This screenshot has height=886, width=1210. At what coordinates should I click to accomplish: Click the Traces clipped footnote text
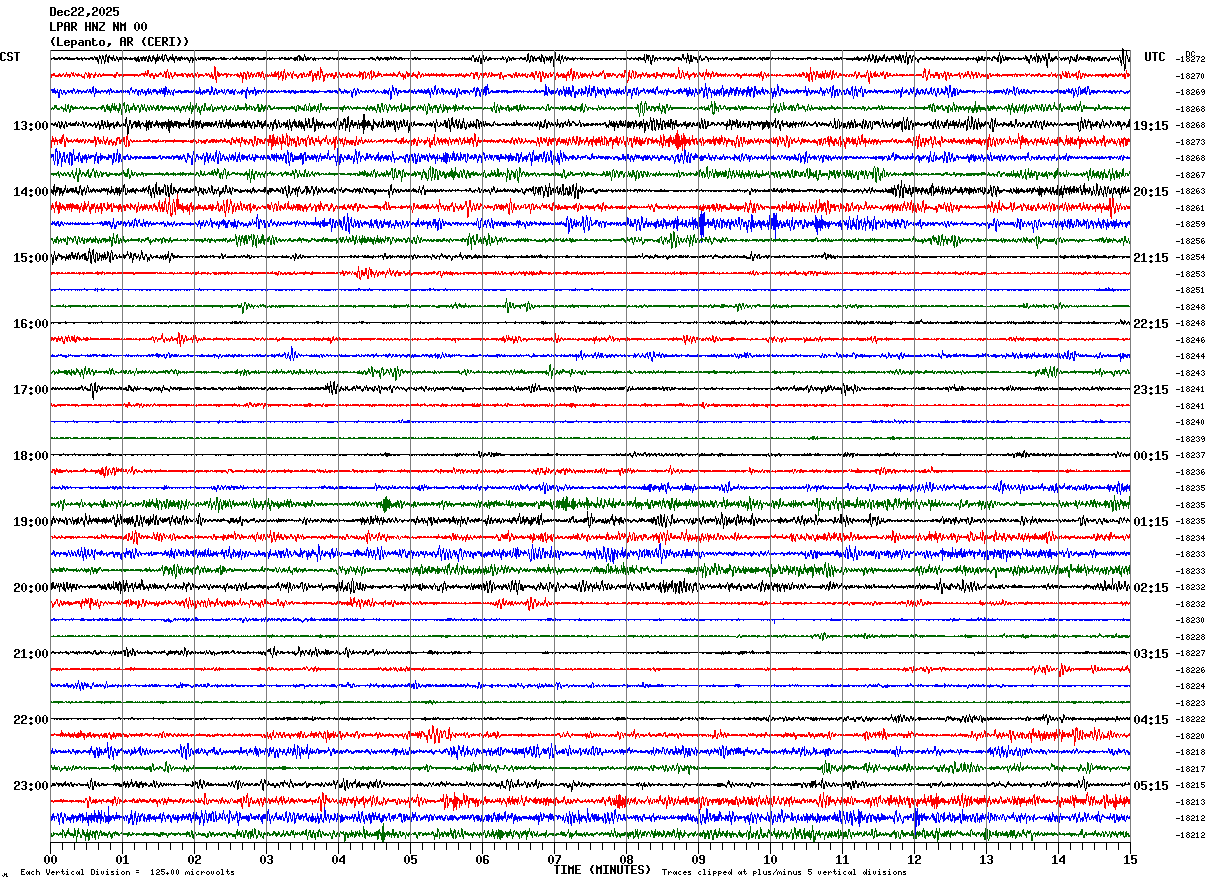coord(784,872)
